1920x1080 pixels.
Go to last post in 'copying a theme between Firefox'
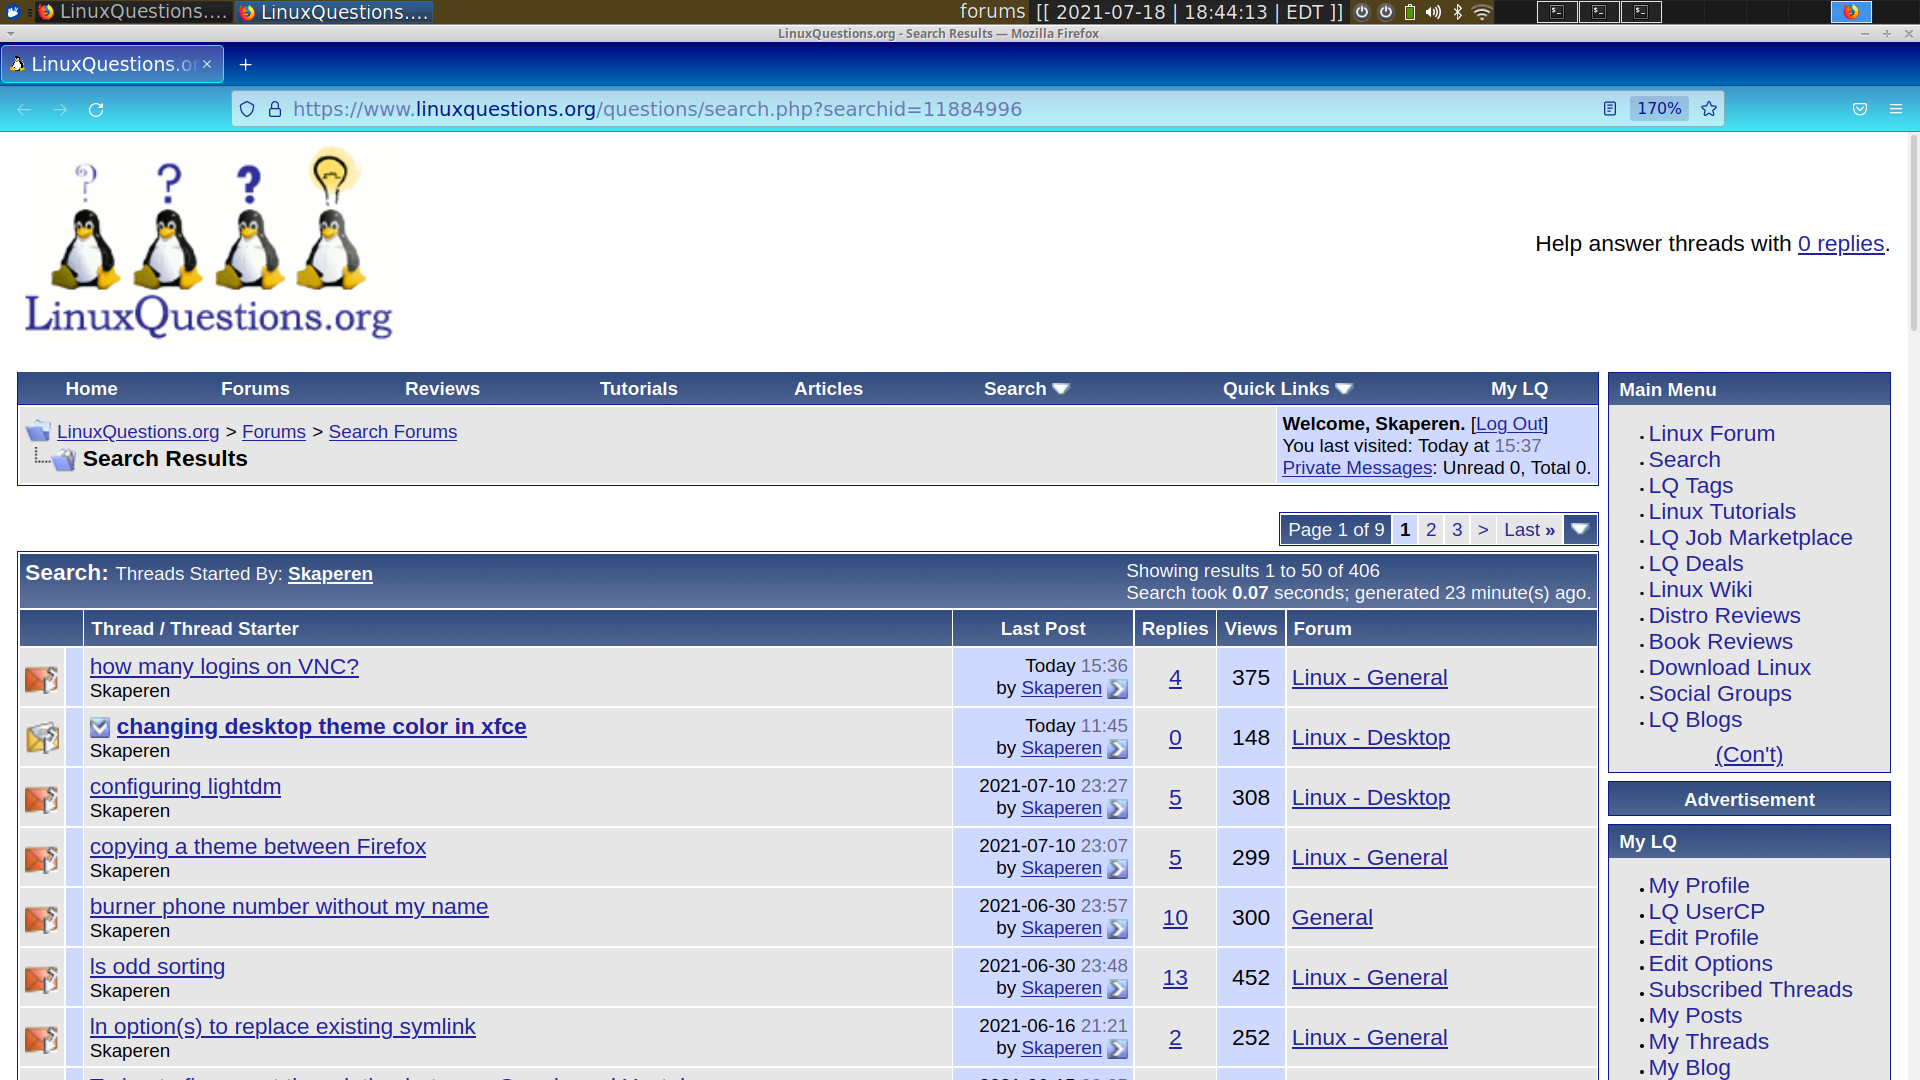click(1118, 869)
